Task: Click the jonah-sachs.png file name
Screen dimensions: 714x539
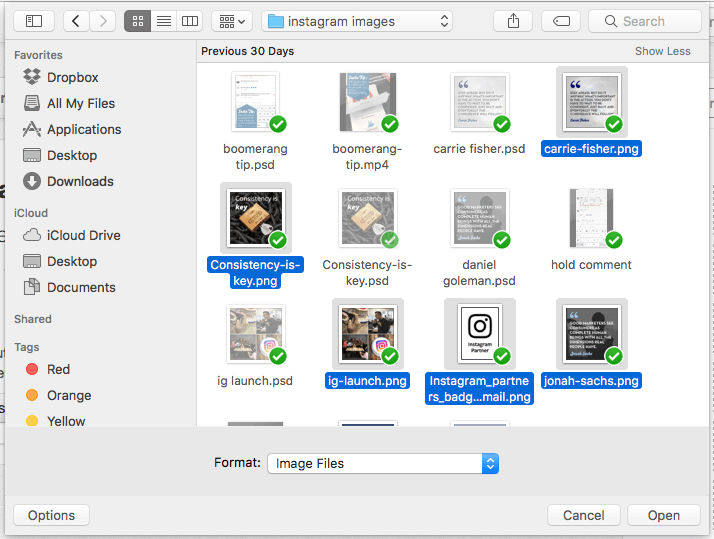Action: [x=591, y=381]
